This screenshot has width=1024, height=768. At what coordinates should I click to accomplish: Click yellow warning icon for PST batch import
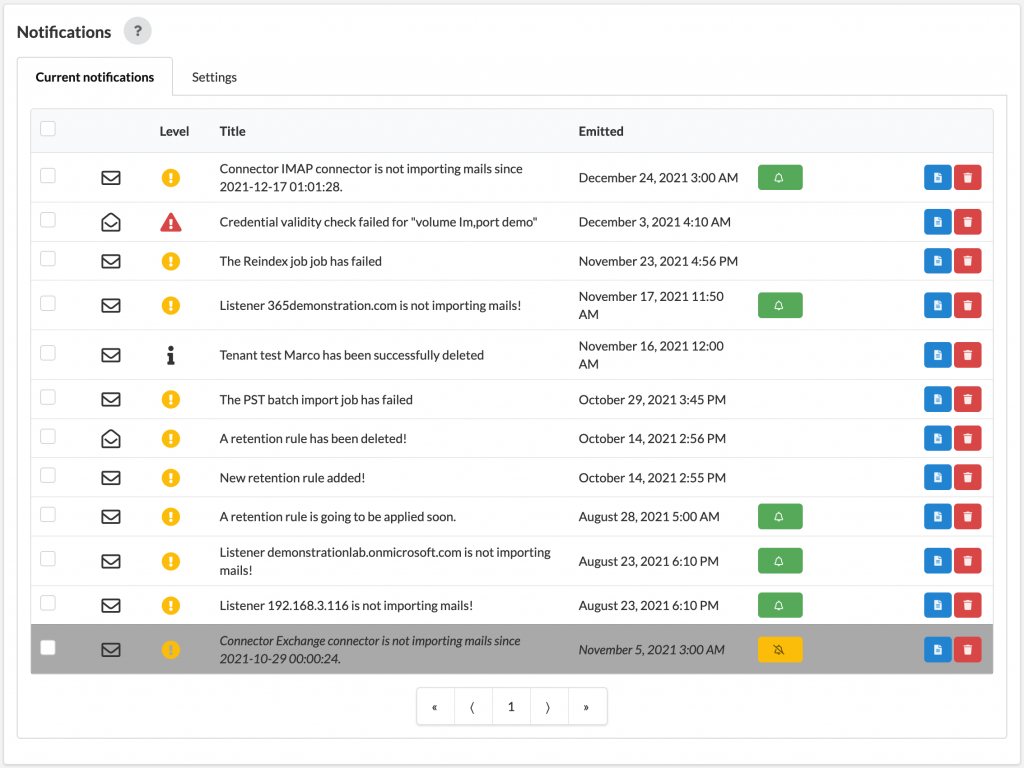(x=170, y=400)
